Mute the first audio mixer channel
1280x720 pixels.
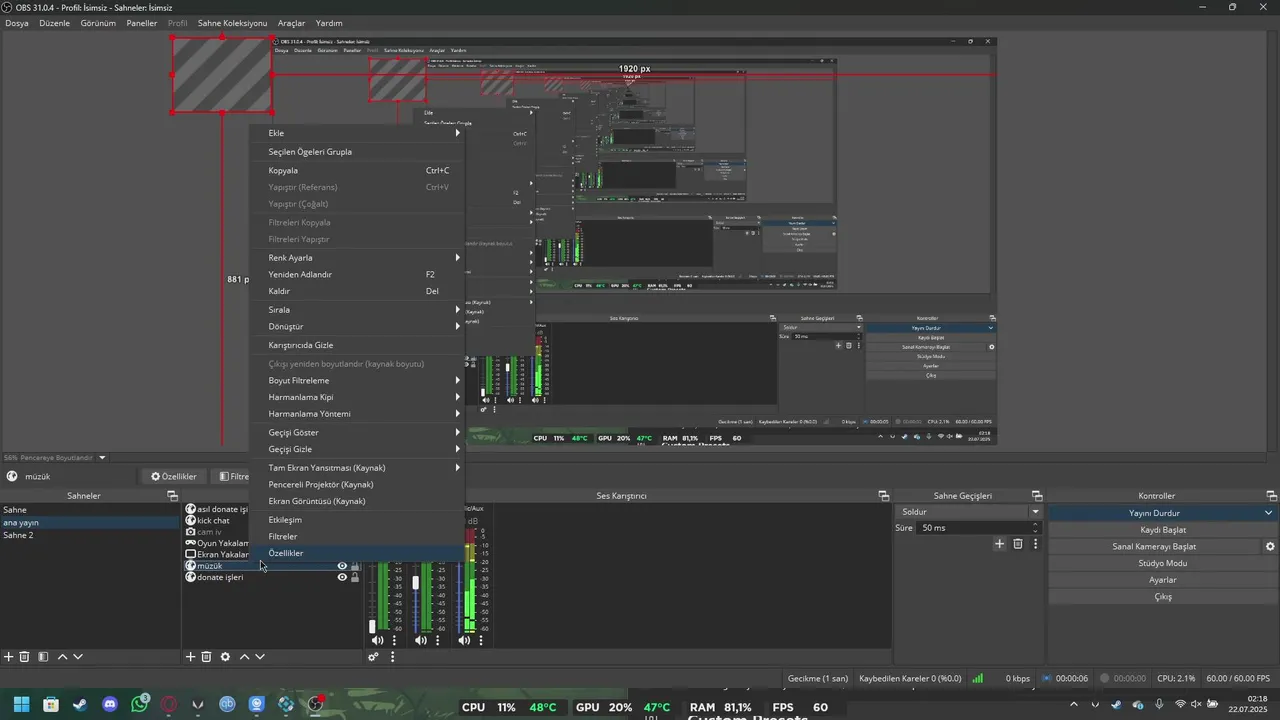pyautogui.click(x=377, y=640)
